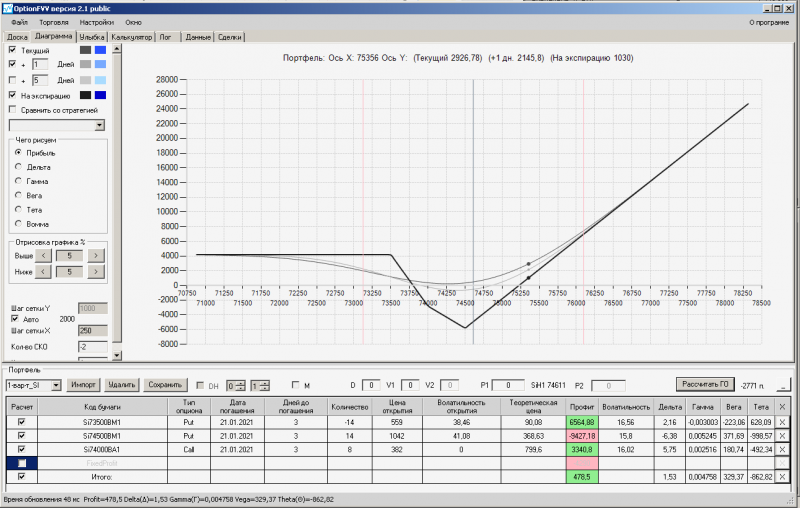Image resolution: width=800 pixels, height=508 pixels.
Task: Click the D value input field
Action: [x=371, y=385]
